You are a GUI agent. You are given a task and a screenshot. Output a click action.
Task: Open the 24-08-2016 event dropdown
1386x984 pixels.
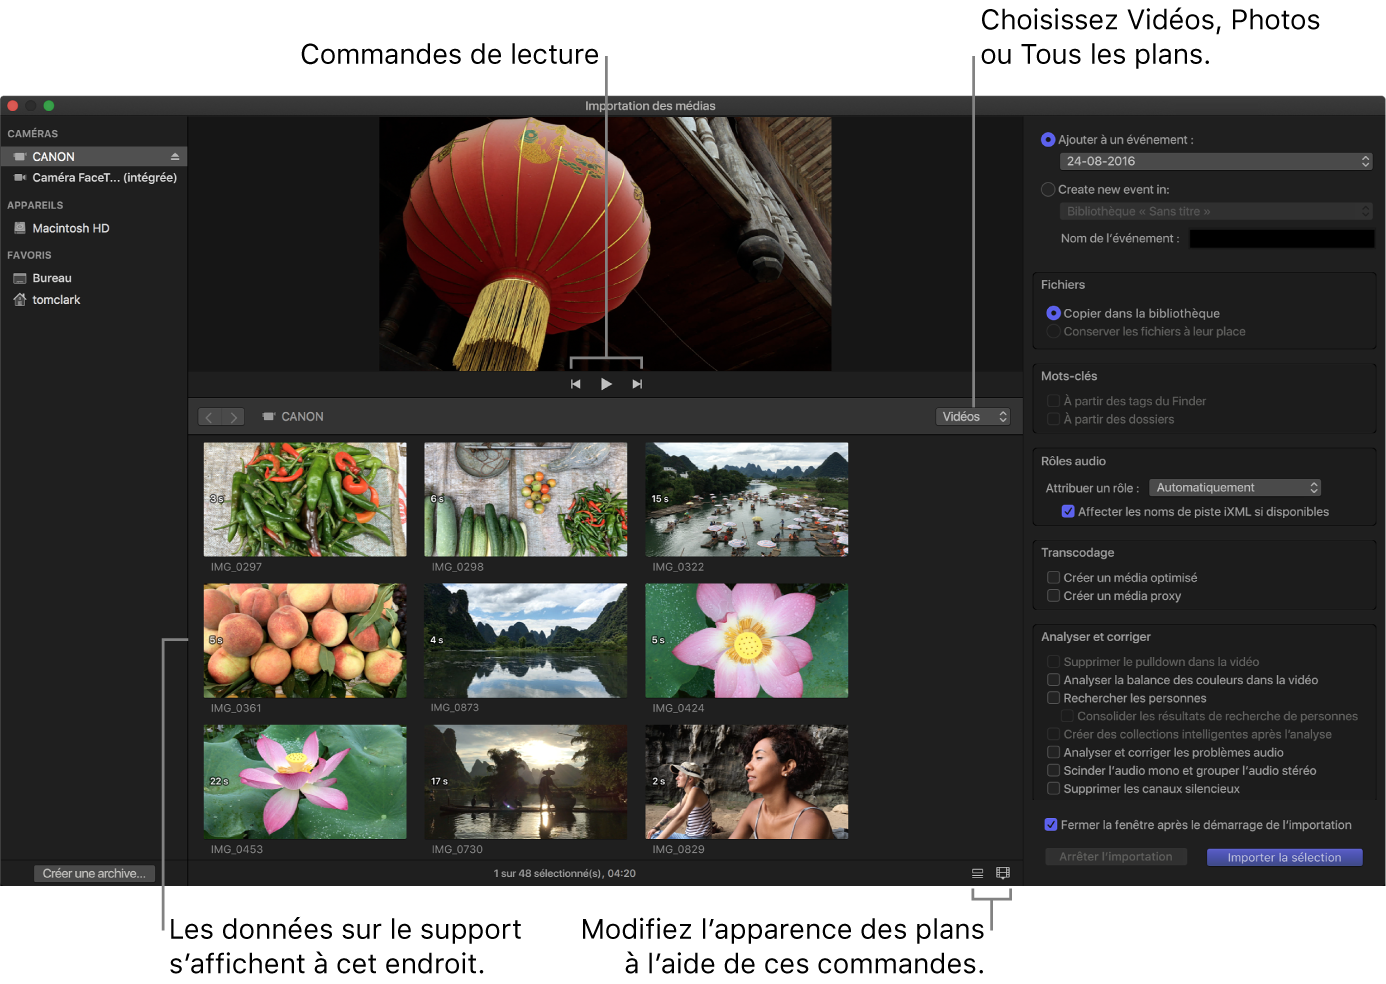click(1215, 161)
